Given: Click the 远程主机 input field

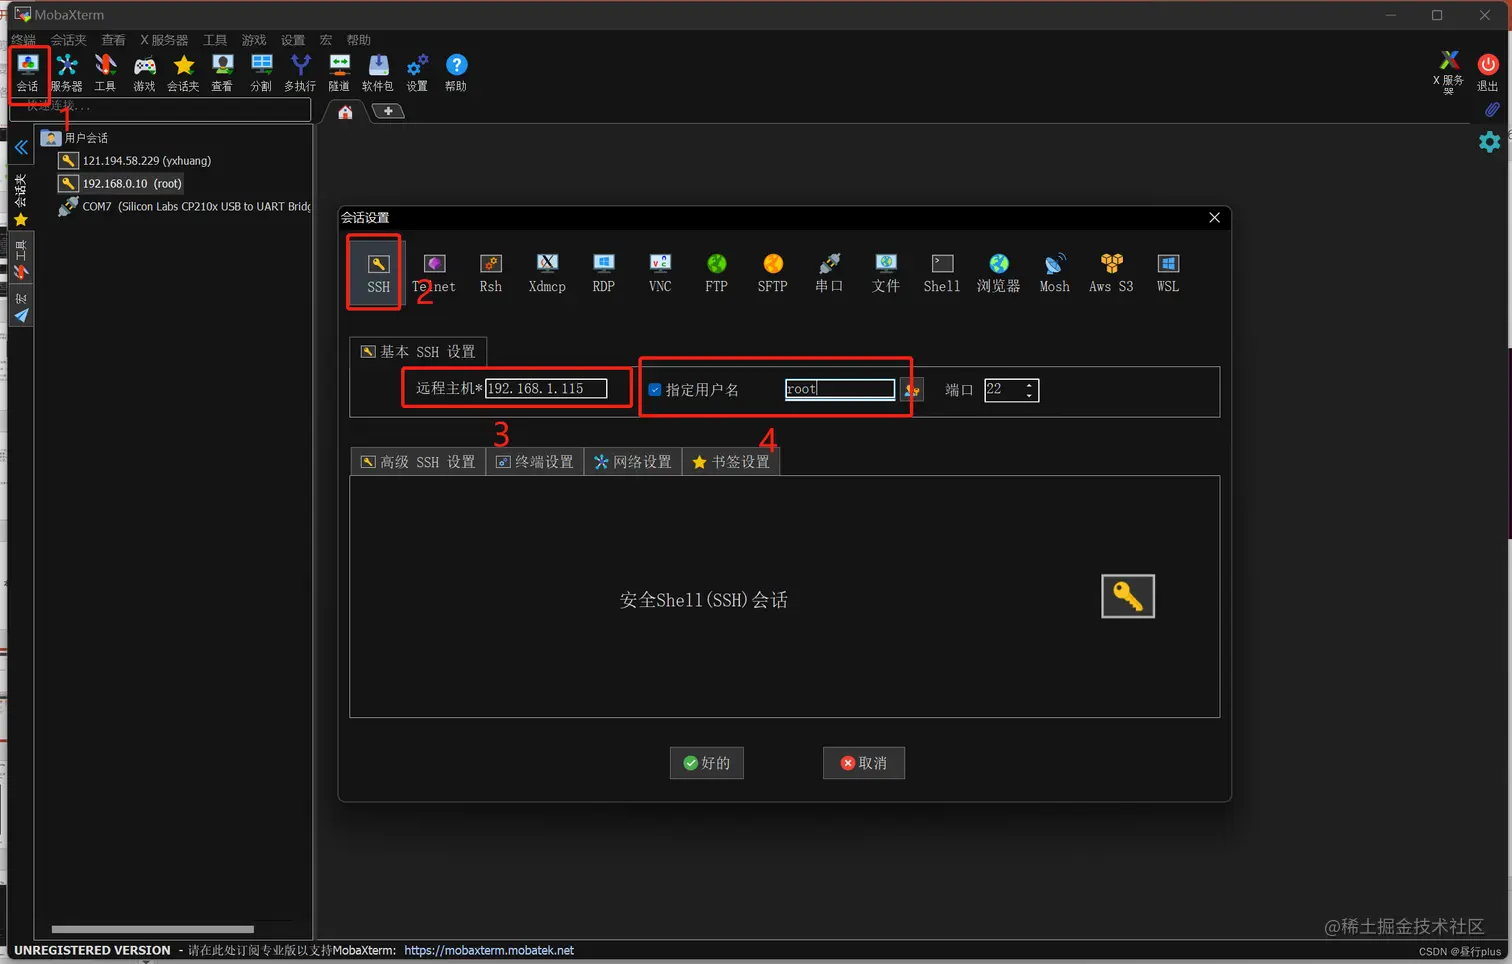Looking at the screenshot, I should [x=546, y=389].
